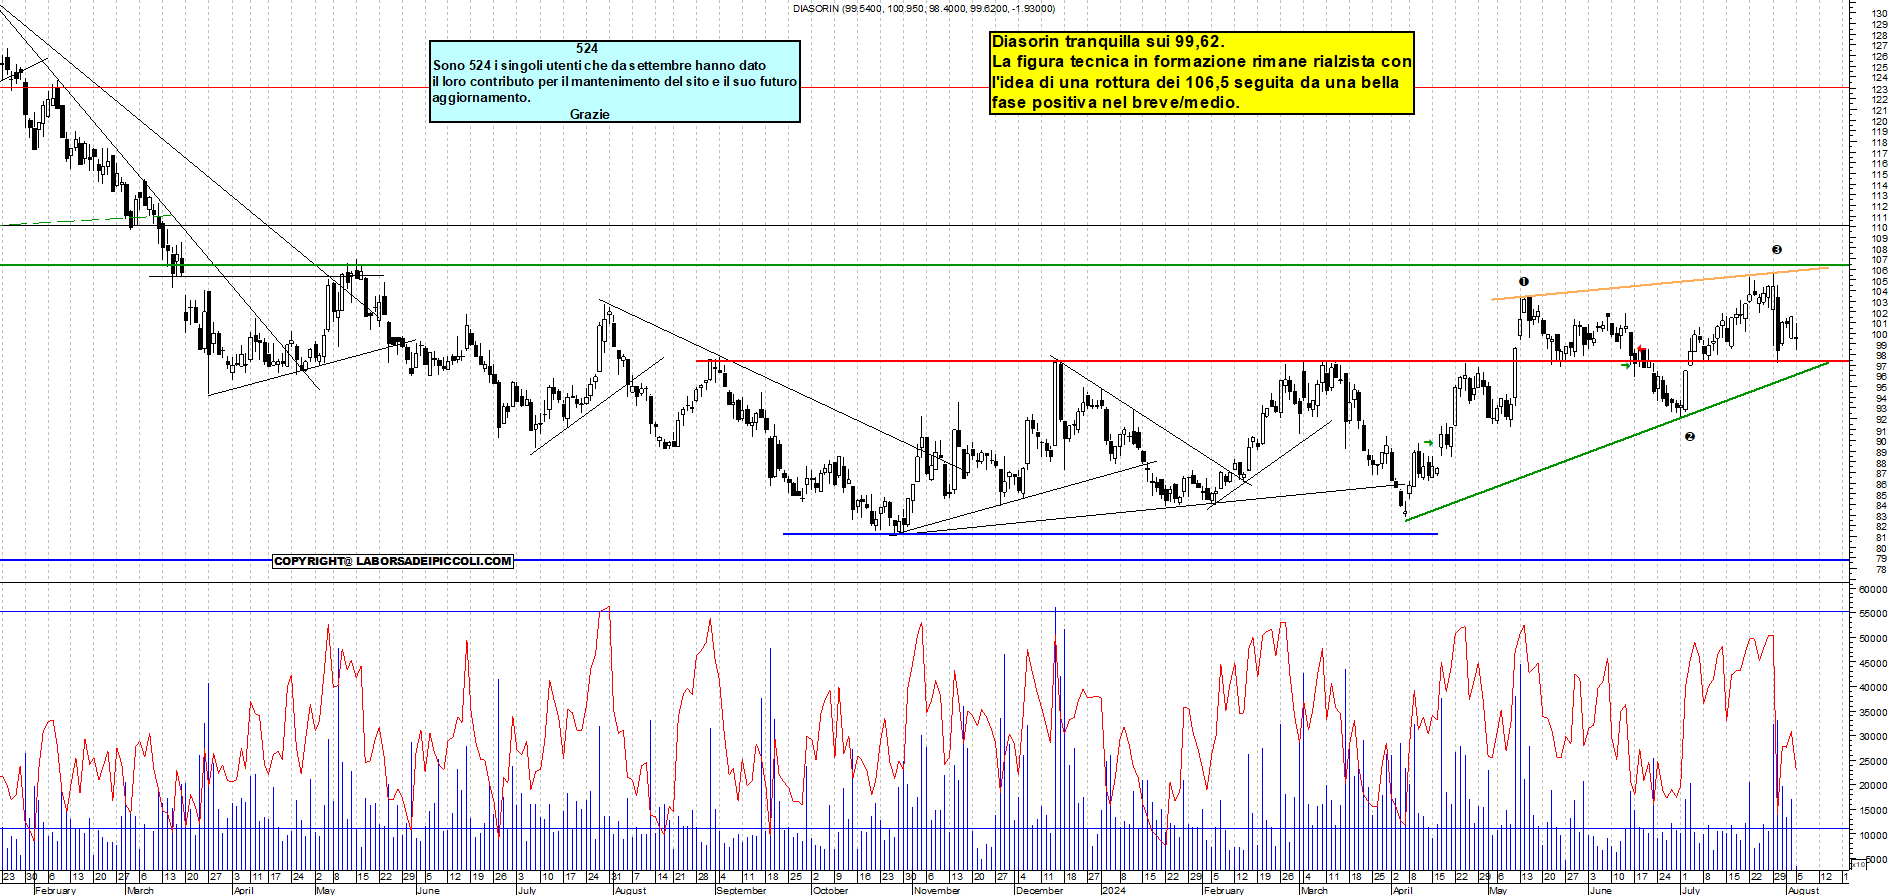Viewport: 1890px width, 895px height.
Task: Click the 100 value on the price axis
Action: [1879, 335]
